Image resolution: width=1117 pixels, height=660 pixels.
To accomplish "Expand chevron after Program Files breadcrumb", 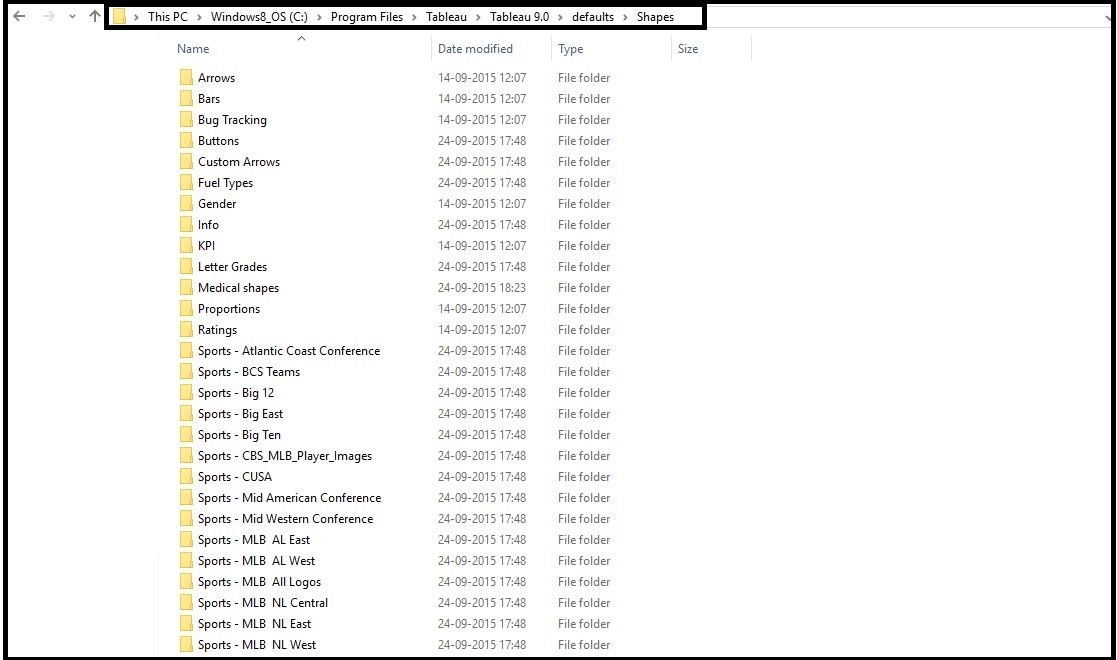I will pos(415,17).
